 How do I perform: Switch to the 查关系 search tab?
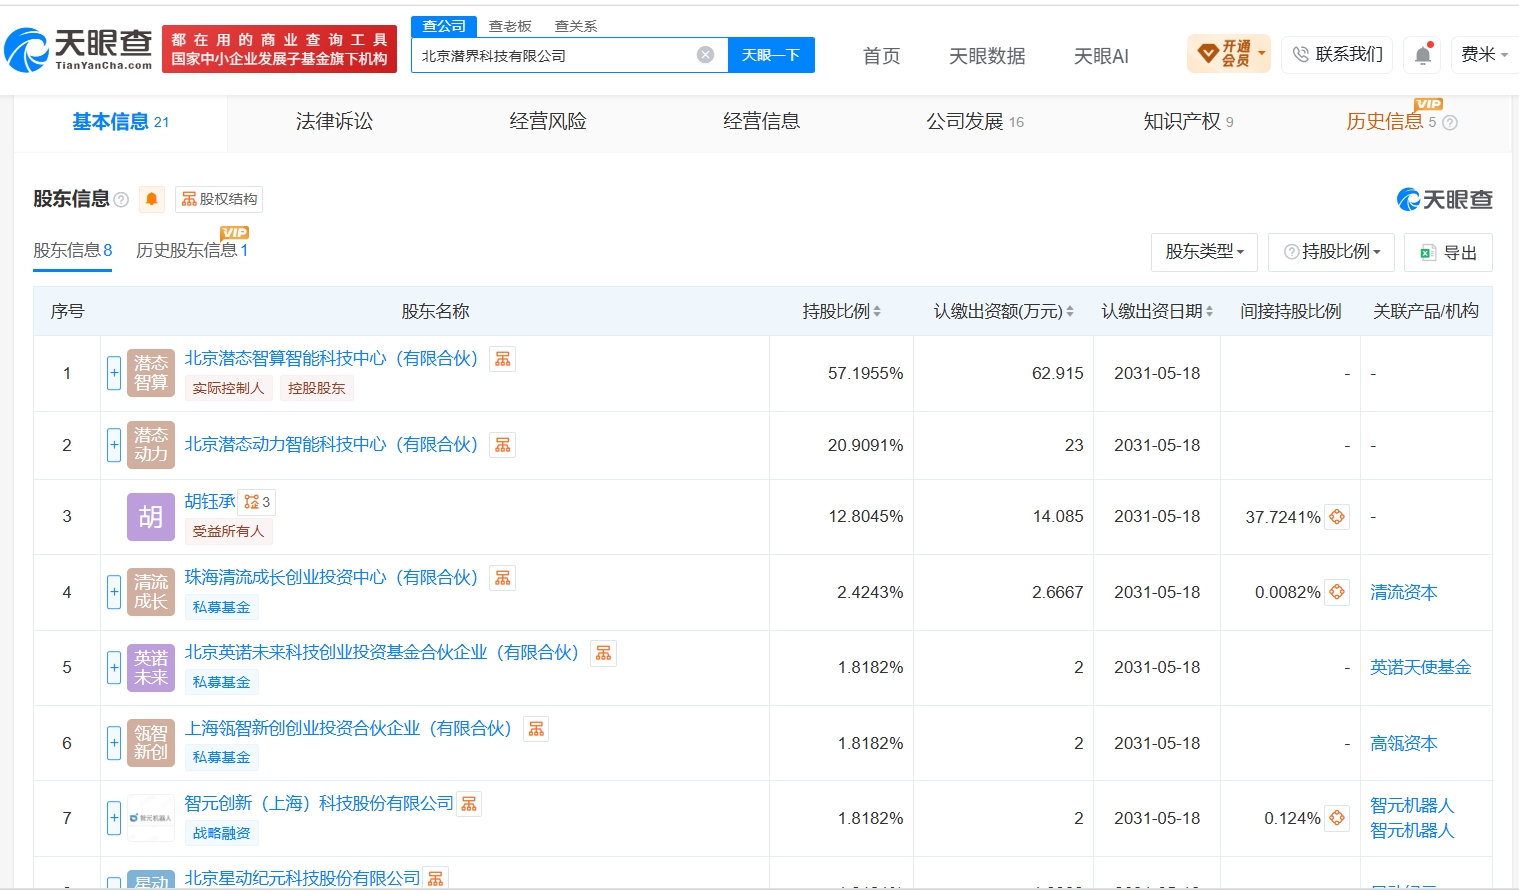(576, 26)
